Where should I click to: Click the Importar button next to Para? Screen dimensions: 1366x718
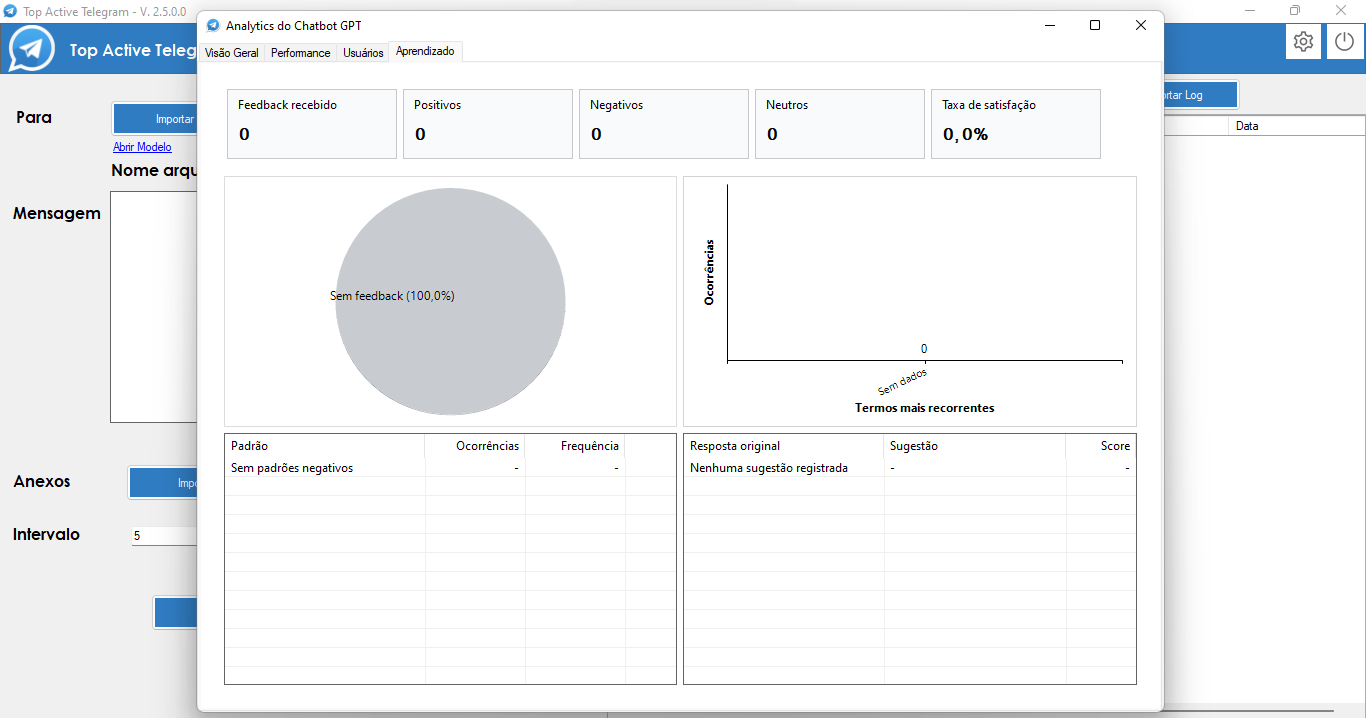click(156, 119)
